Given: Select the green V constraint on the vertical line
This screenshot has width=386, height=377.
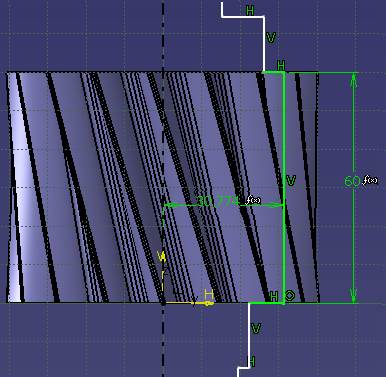Looking at the screenshot, I should pyautogui.click(x=291, y=181).
